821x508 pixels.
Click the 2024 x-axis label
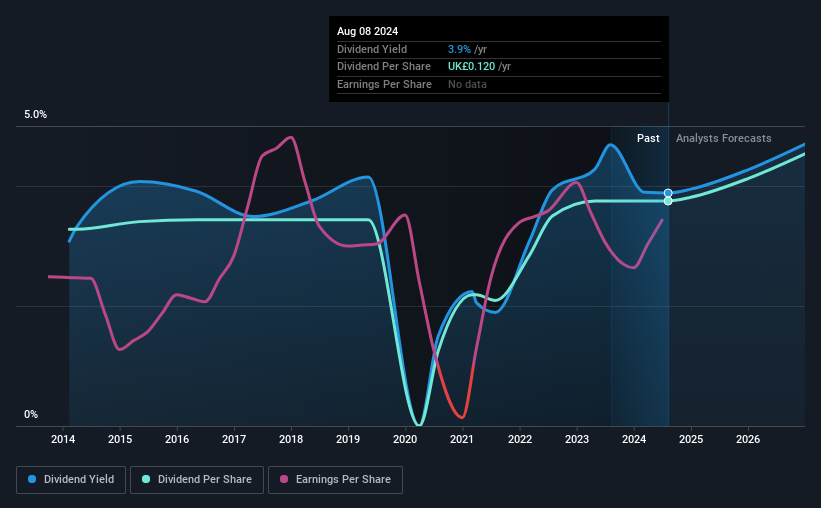point(634,439)
